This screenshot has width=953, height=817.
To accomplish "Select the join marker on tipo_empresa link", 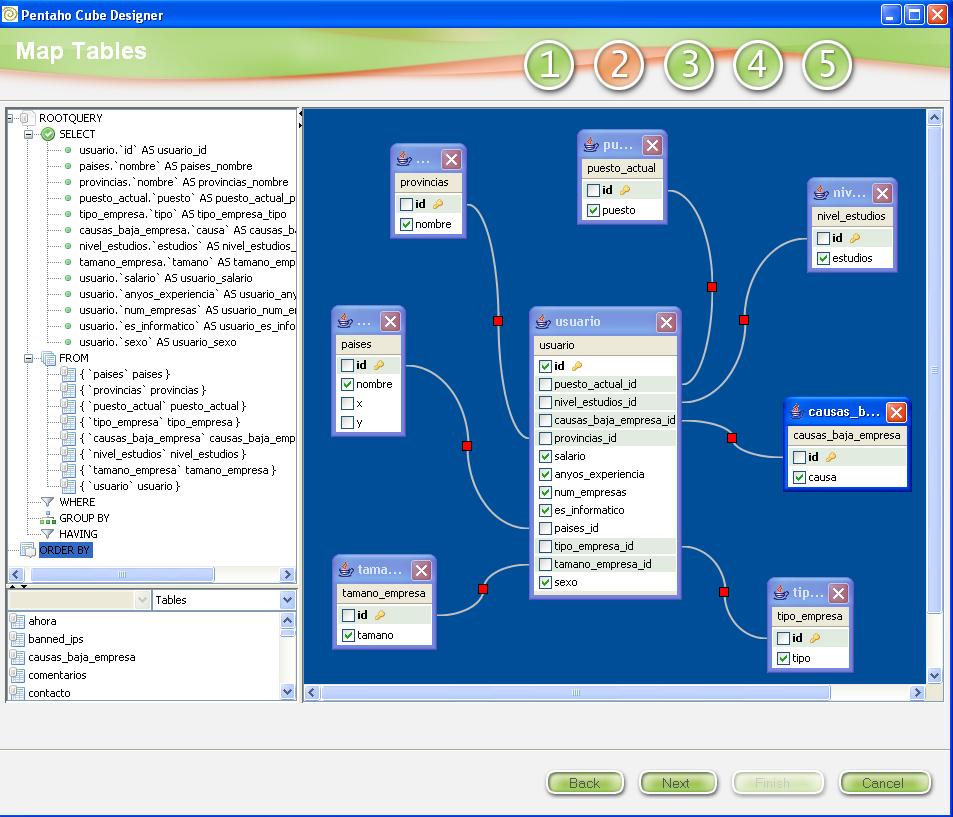I will tap(724, 592).
